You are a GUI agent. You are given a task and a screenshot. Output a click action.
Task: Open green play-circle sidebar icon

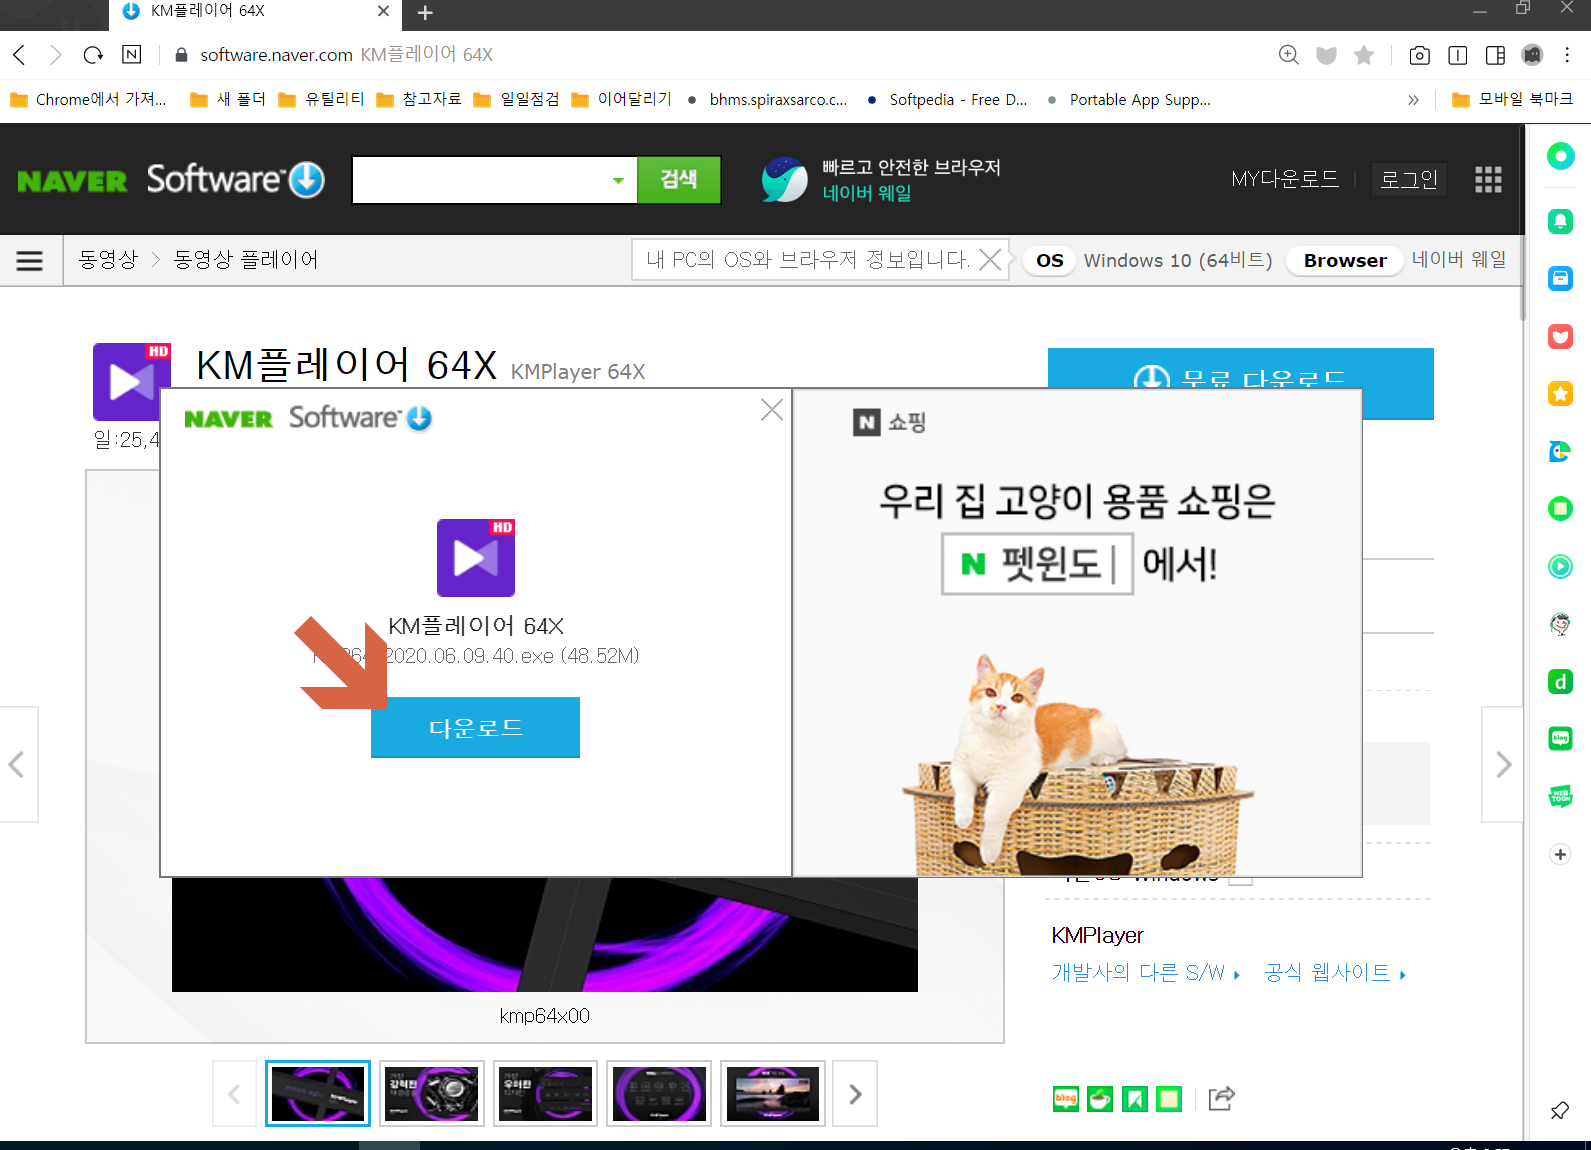click(1560, 567)
